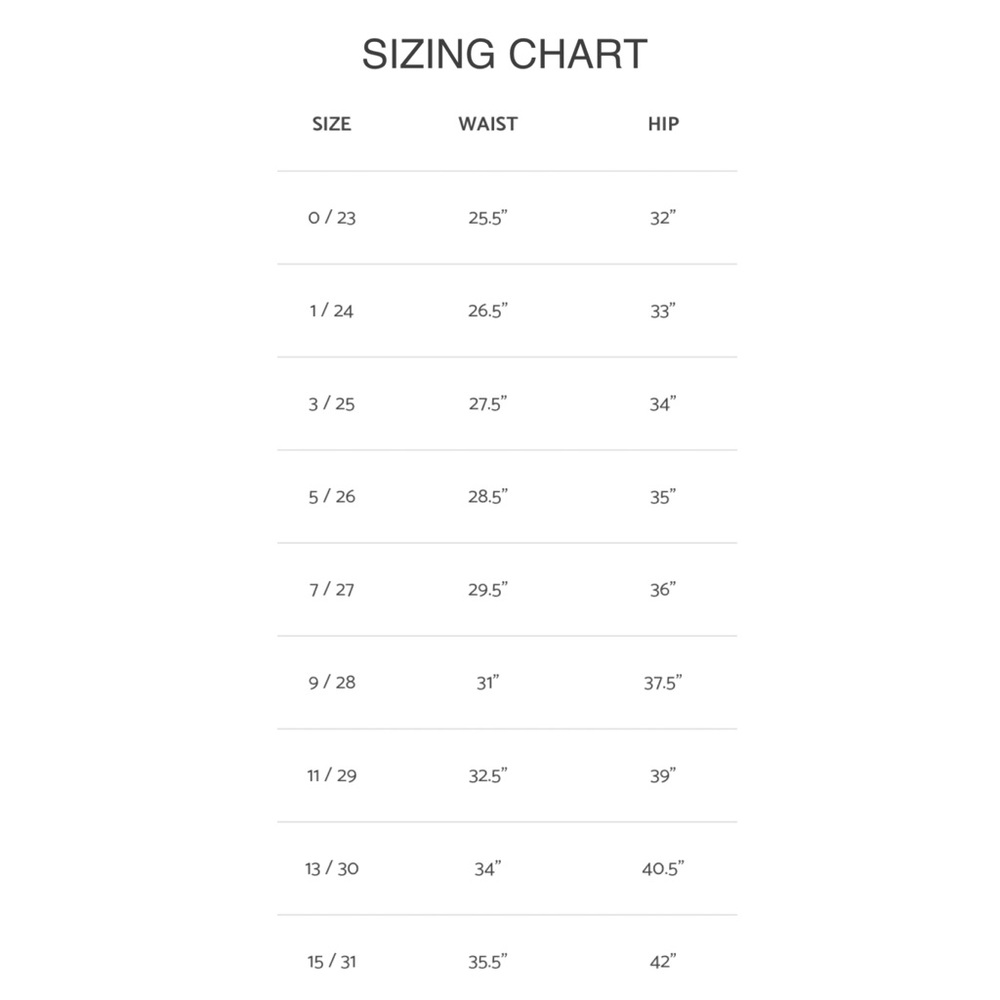Click the 25.5" waist value

click(x=488, y=217)
